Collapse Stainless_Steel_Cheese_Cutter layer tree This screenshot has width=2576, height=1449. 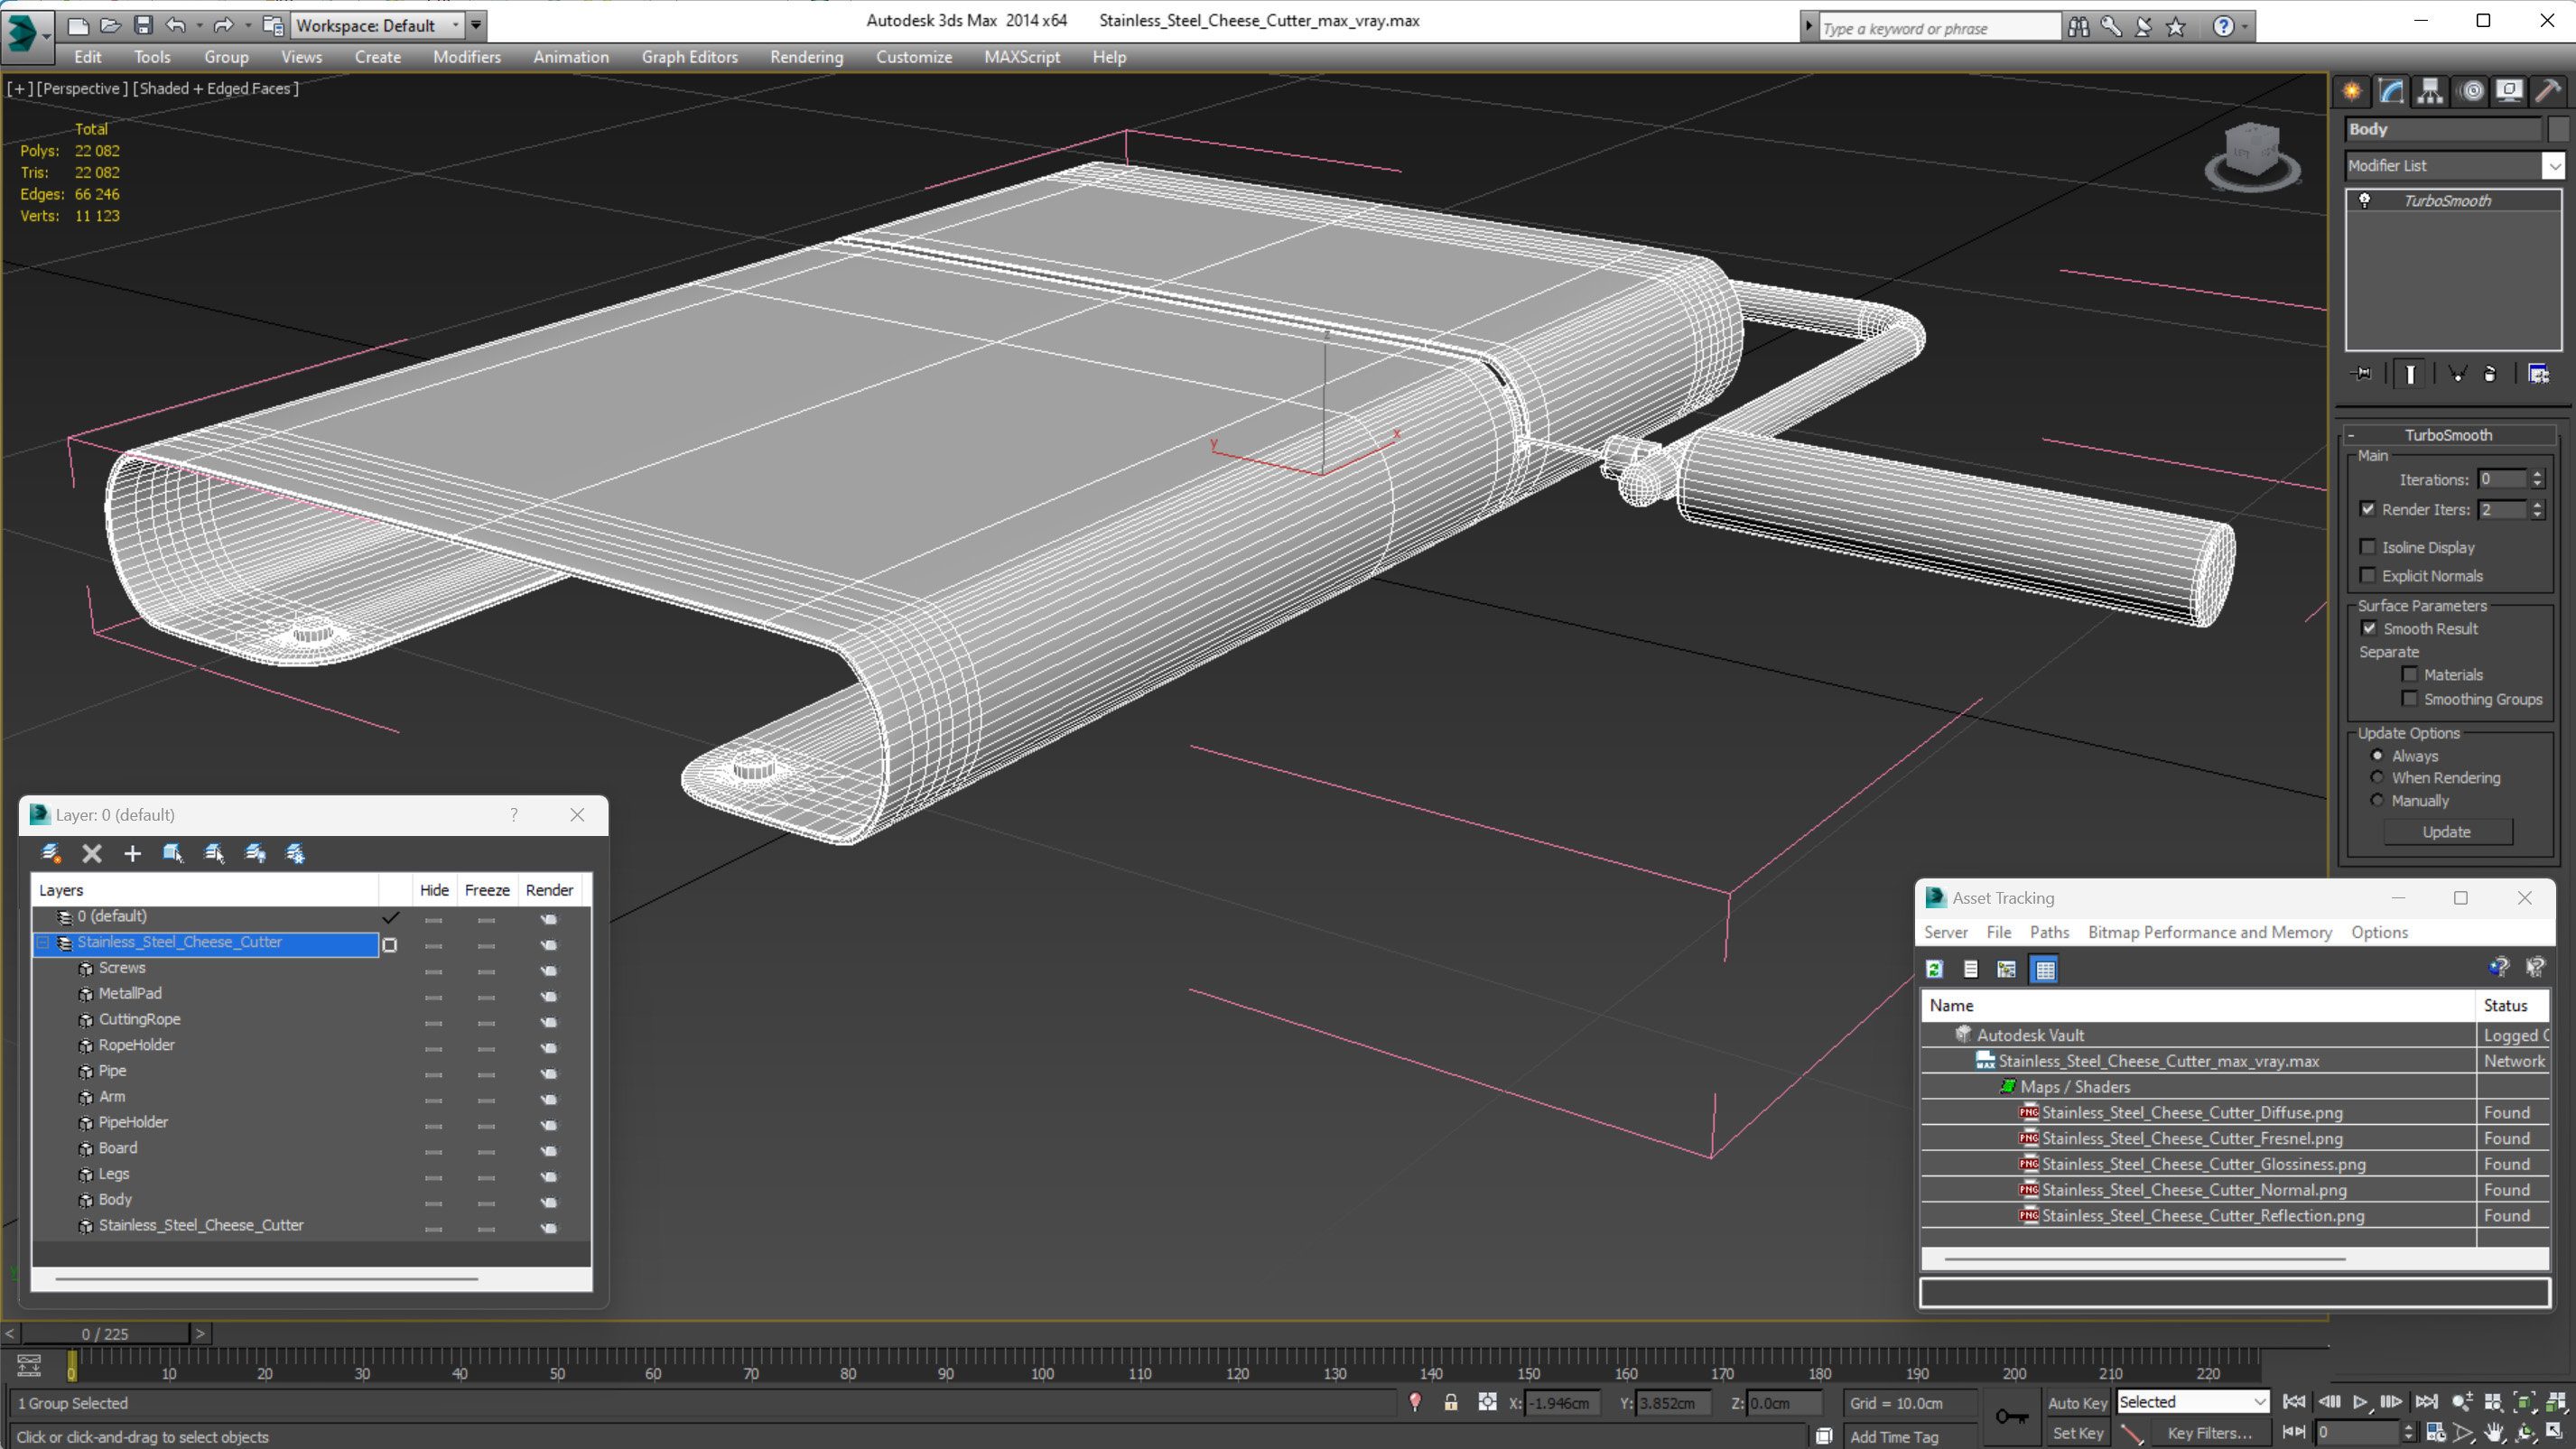(x=43, y=942)
